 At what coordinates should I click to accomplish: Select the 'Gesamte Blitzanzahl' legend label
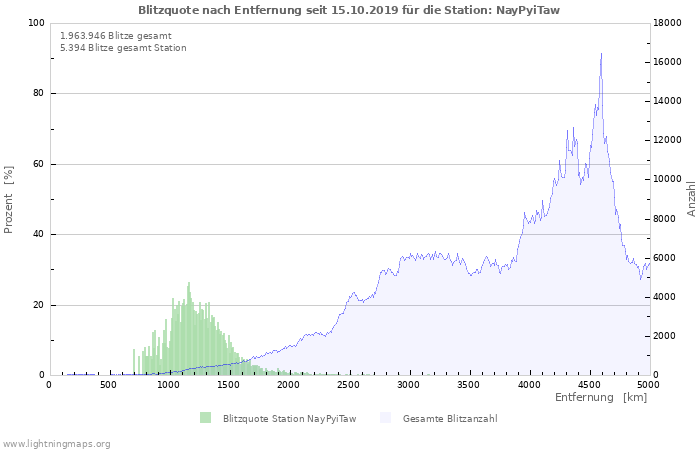click(450, 418)
